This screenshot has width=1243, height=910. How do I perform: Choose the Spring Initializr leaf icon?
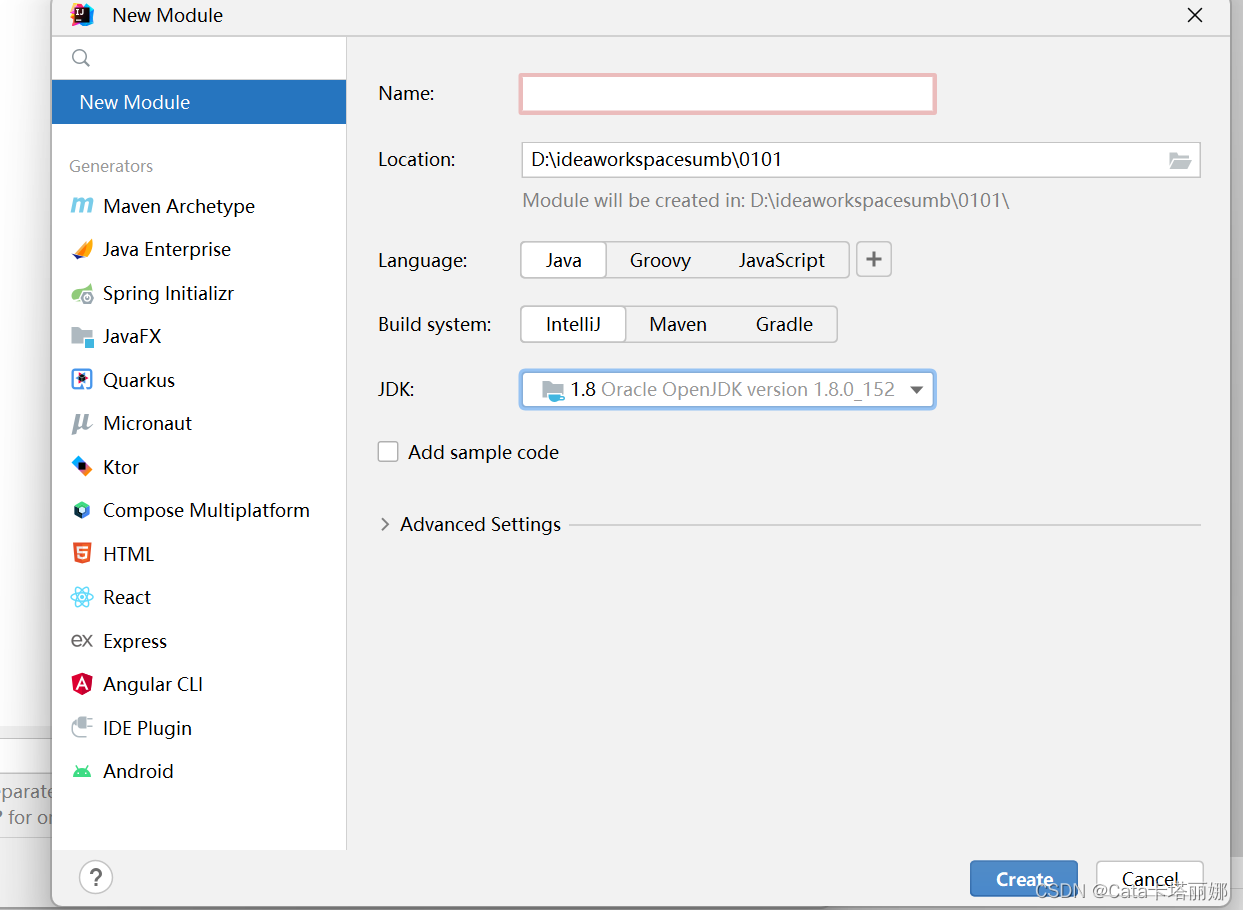pyautogui.click(x=82, y=293)
